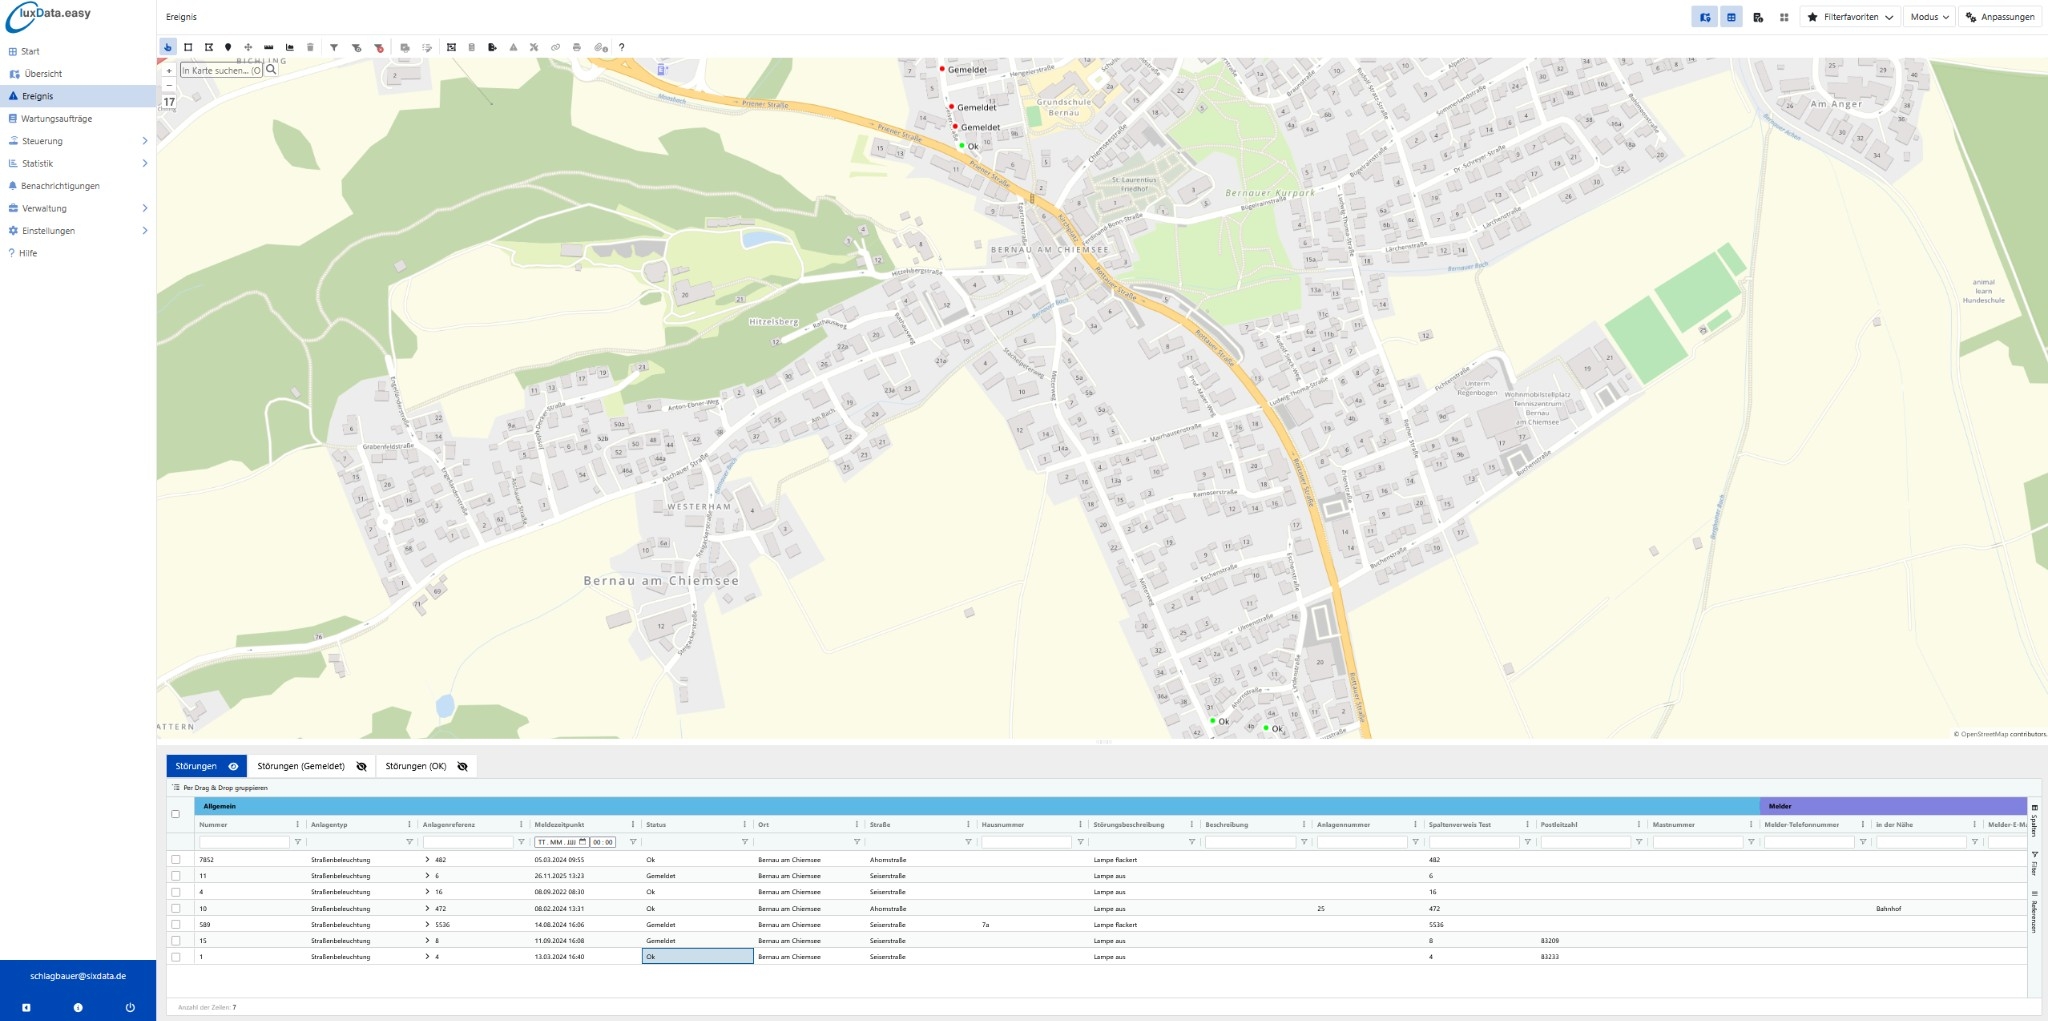Expand the Statistik sidebar submenu

pyautogui.click(x=145, y=163)
